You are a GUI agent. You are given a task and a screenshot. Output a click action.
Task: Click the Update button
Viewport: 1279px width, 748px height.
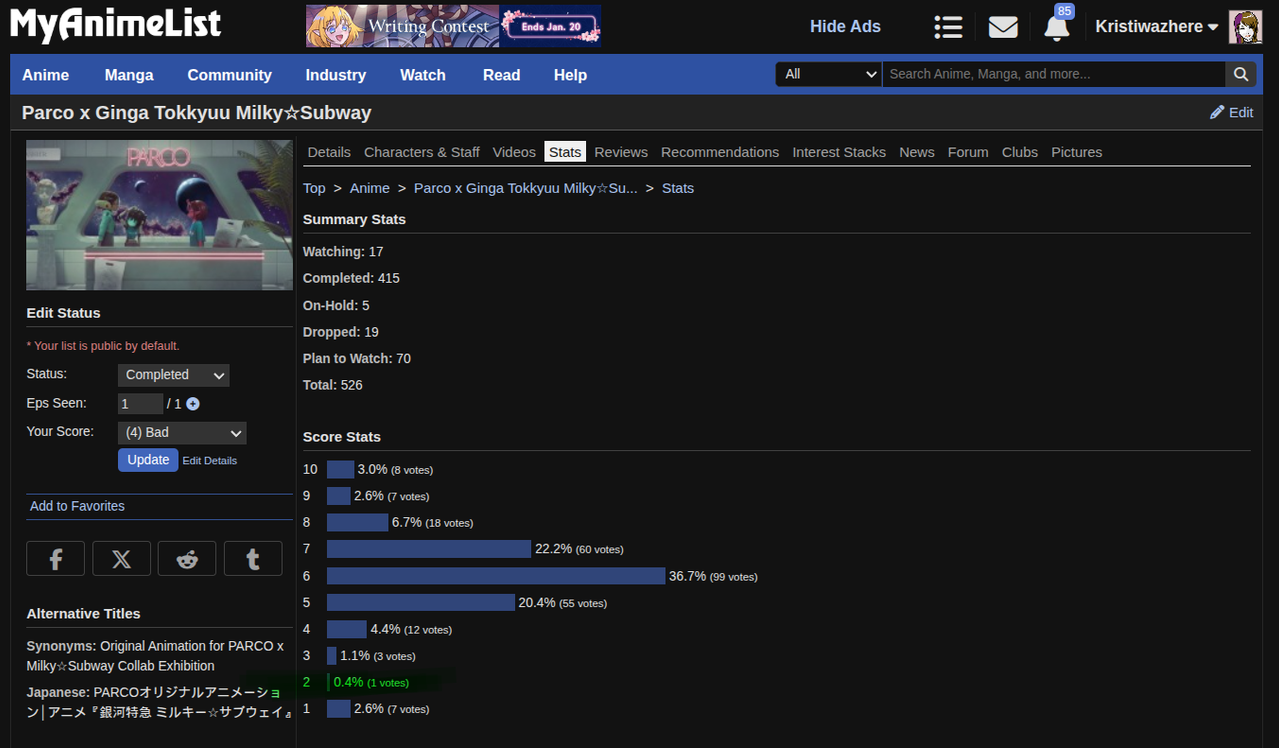(148, 460)
